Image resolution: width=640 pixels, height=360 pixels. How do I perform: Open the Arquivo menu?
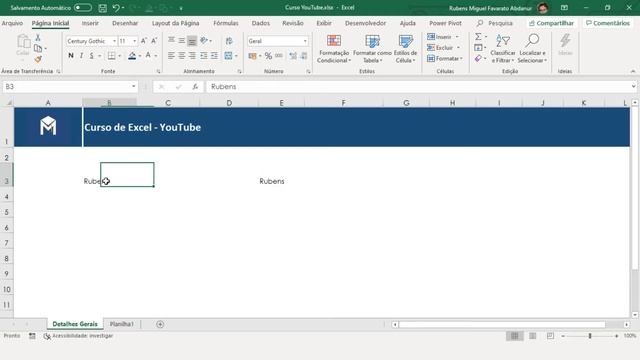click(x=12, y=23)
